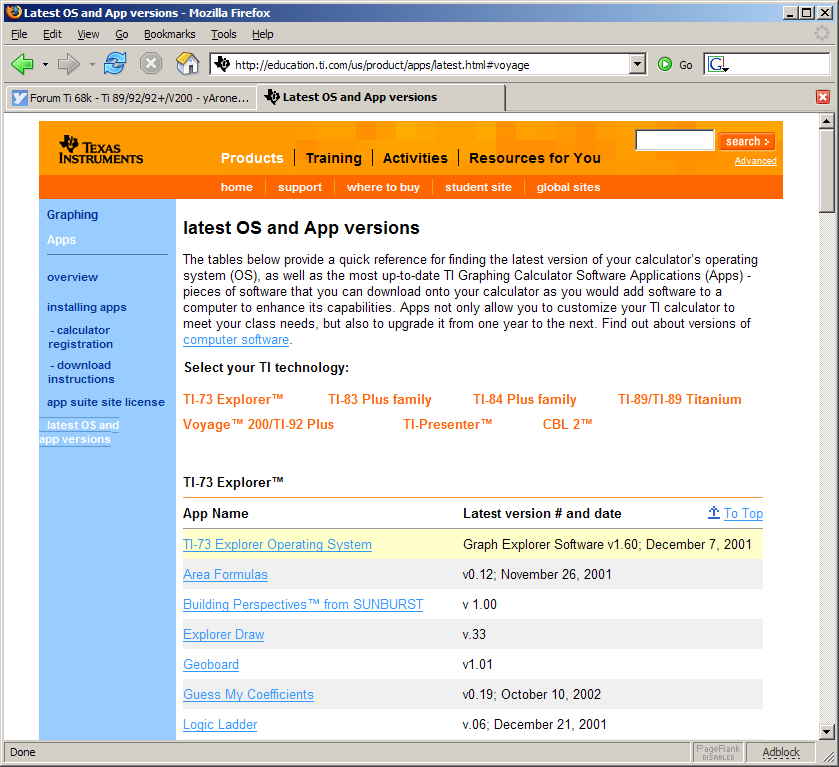839x767 pixels.
Task: Follow the computer software link
Action: (236, 340)
